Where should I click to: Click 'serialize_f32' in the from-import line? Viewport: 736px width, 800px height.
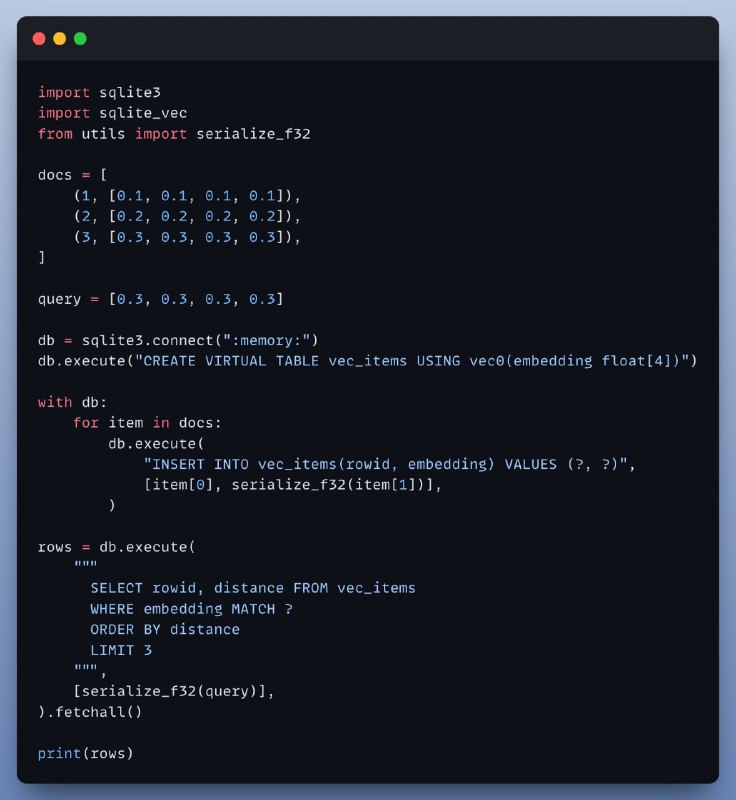253,134
